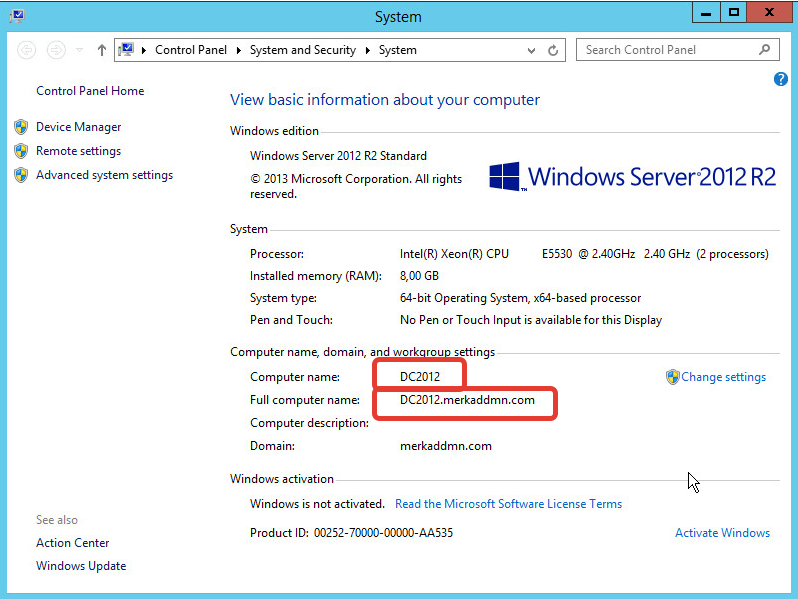Click the search magnifier icon
The width and height of the screenshot is (798, 599).
pos(764,49)
